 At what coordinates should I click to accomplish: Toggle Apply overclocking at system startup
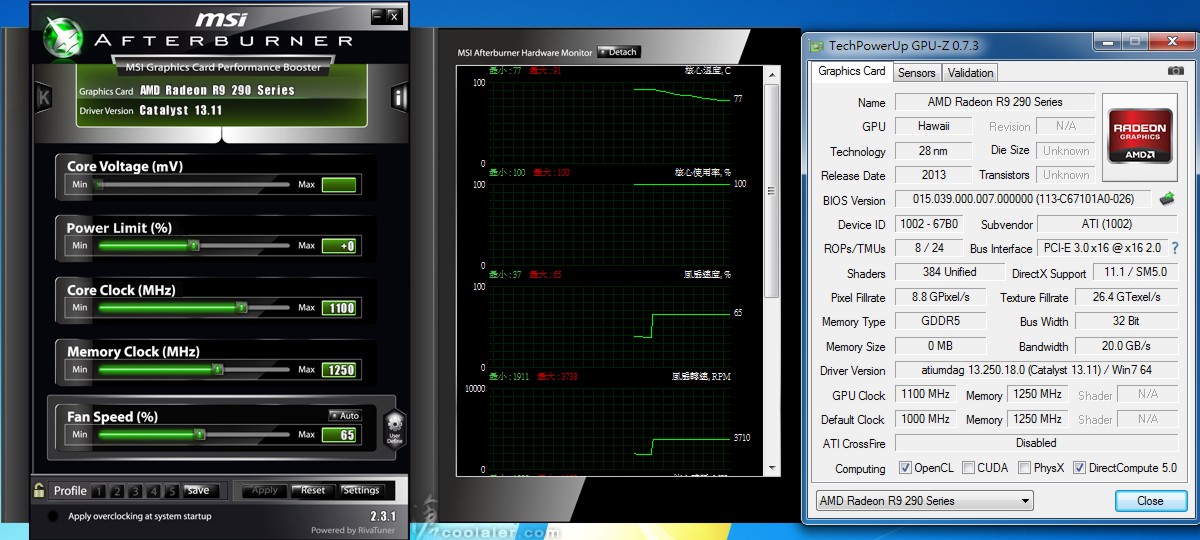52,517
